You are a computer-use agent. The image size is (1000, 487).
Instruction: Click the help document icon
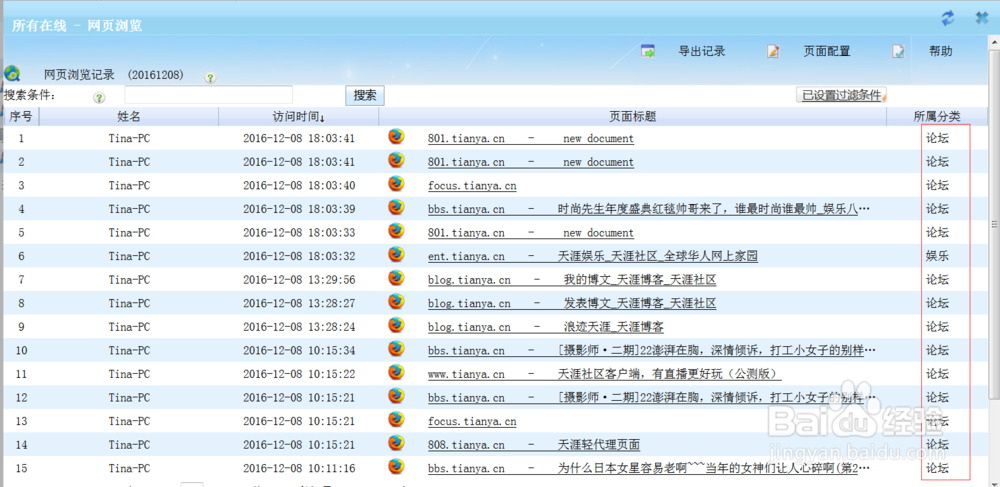click(898, 52)
